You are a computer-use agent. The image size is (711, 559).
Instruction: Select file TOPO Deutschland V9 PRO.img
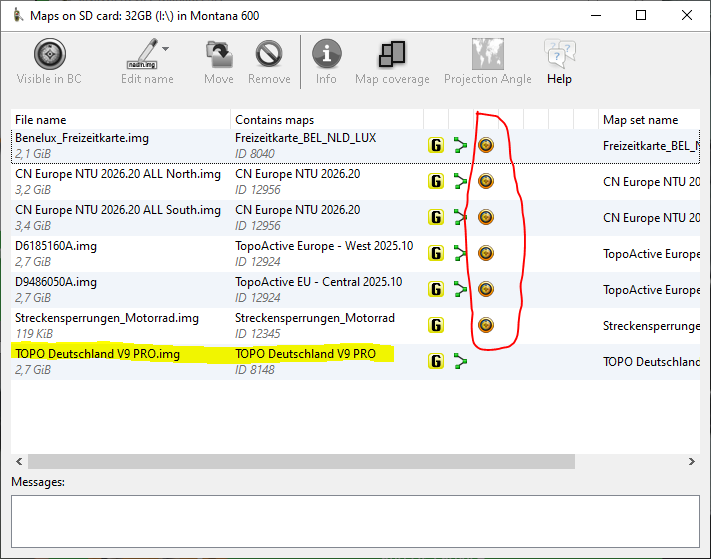(97, 354)
